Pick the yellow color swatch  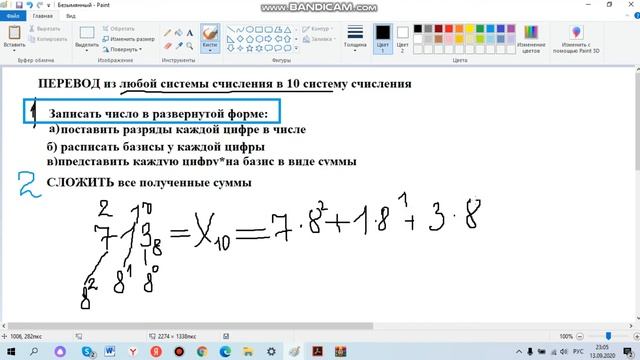click(470, 29)
